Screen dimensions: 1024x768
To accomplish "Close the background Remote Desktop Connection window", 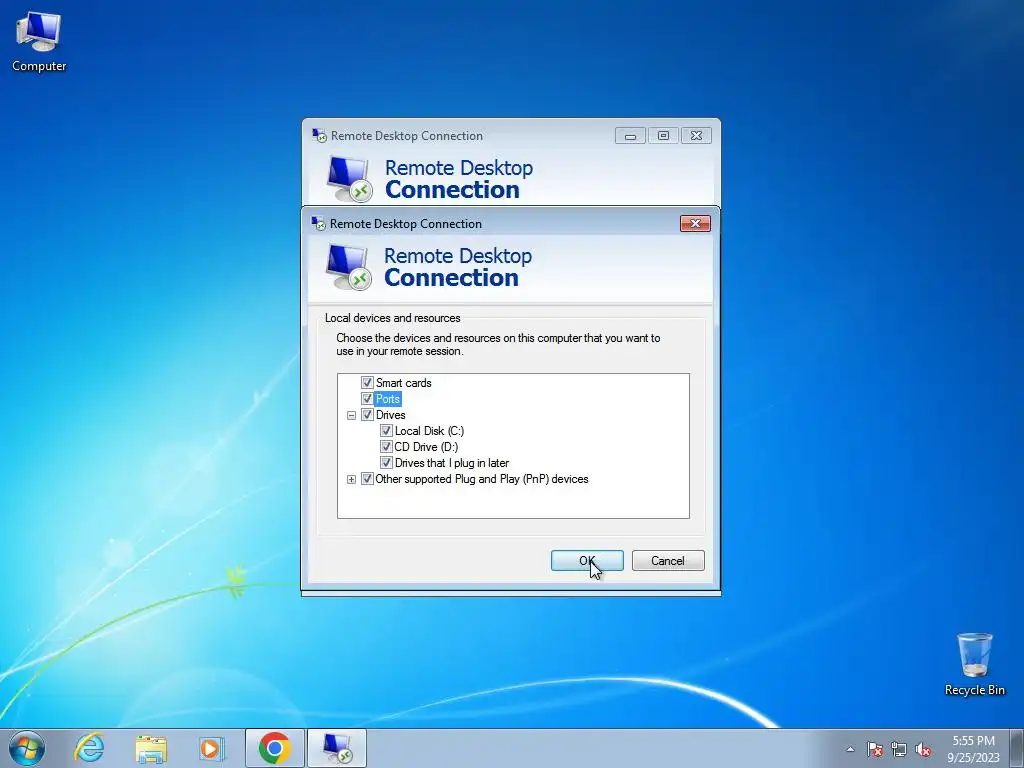I will (x=696, y=136).
